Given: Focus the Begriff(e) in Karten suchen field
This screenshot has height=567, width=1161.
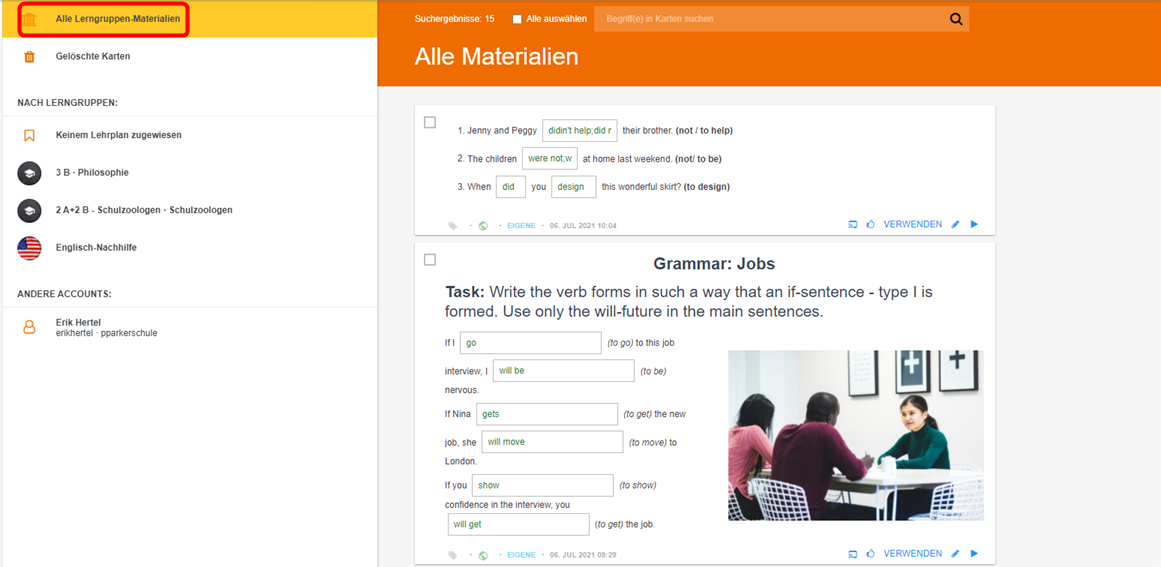Looking at the screenshot, I should [770, 19].
